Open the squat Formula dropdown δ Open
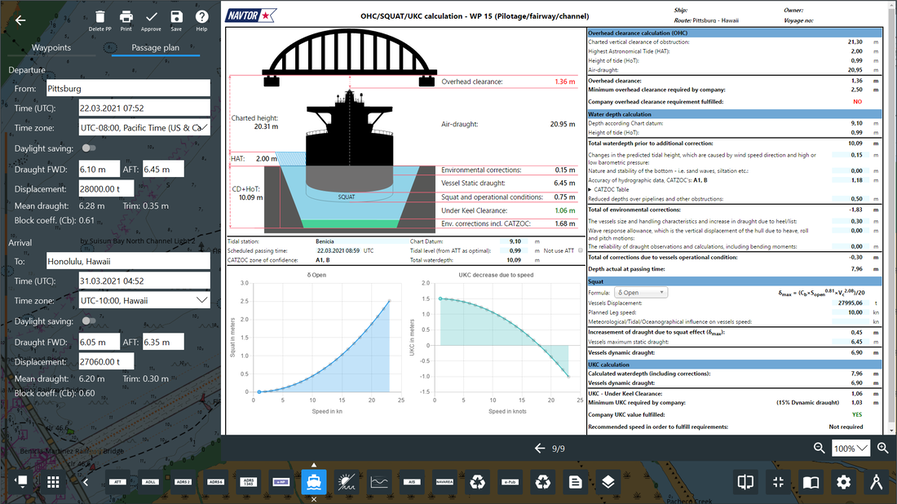 [x=641, y=292]
